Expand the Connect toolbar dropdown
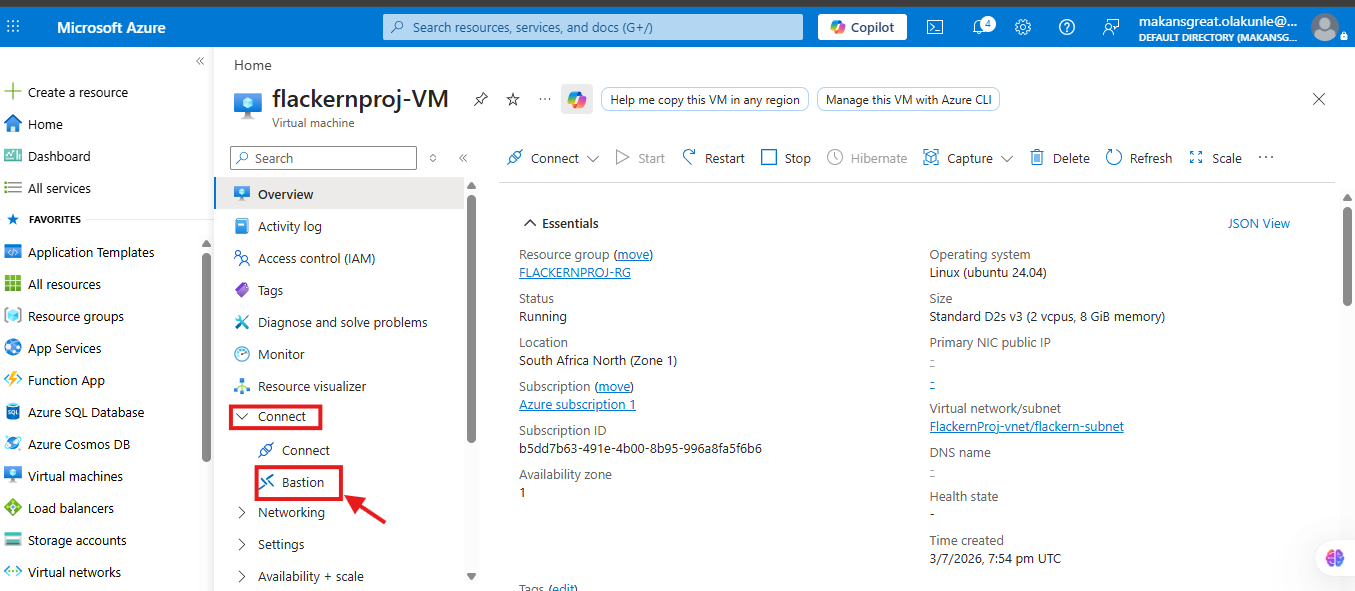Viewport: 1355px width, 591px height. click(593, 159)
